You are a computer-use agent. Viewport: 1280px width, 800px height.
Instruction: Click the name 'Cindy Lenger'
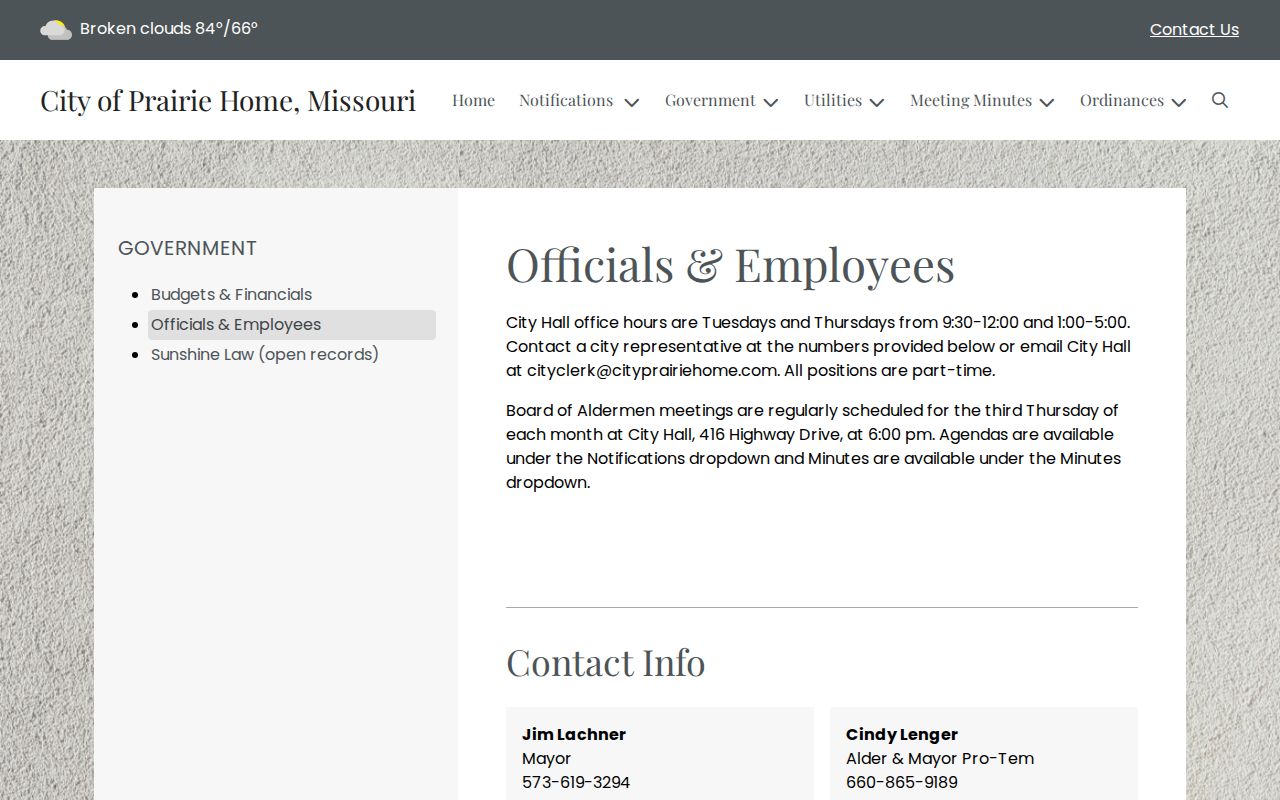[x=902, y=734]
